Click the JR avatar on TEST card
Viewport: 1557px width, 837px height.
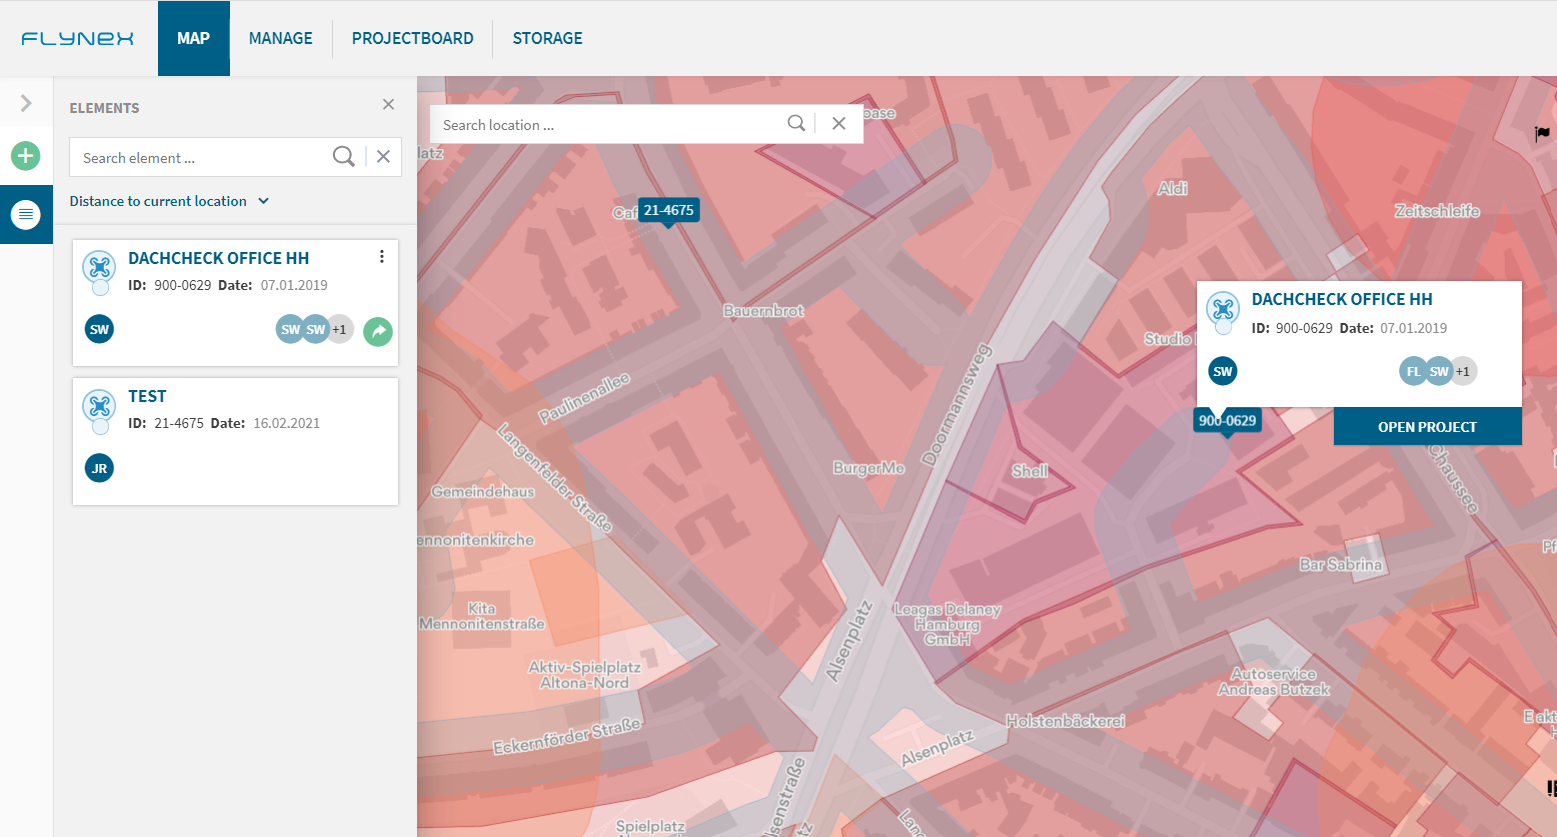[x=99, y=468]
